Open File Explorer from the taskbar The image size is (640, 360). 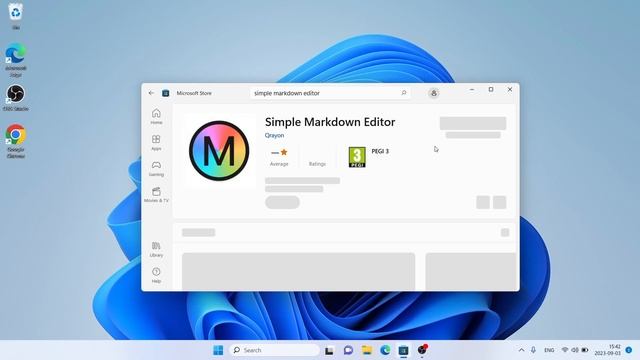[367, 350]
